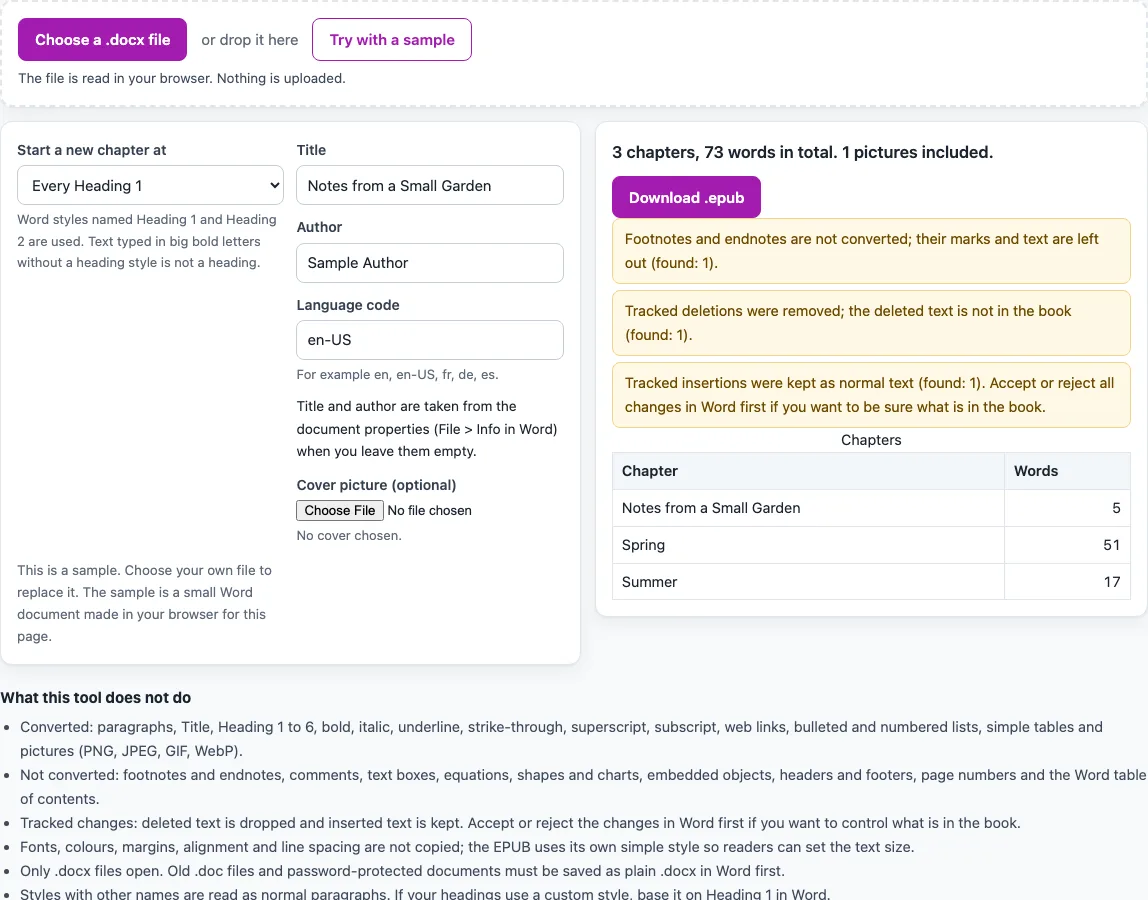The width and height of the screenshot is (1148, 900).
Task: Select the Chapter column header
Action: (x=808, y=471)
